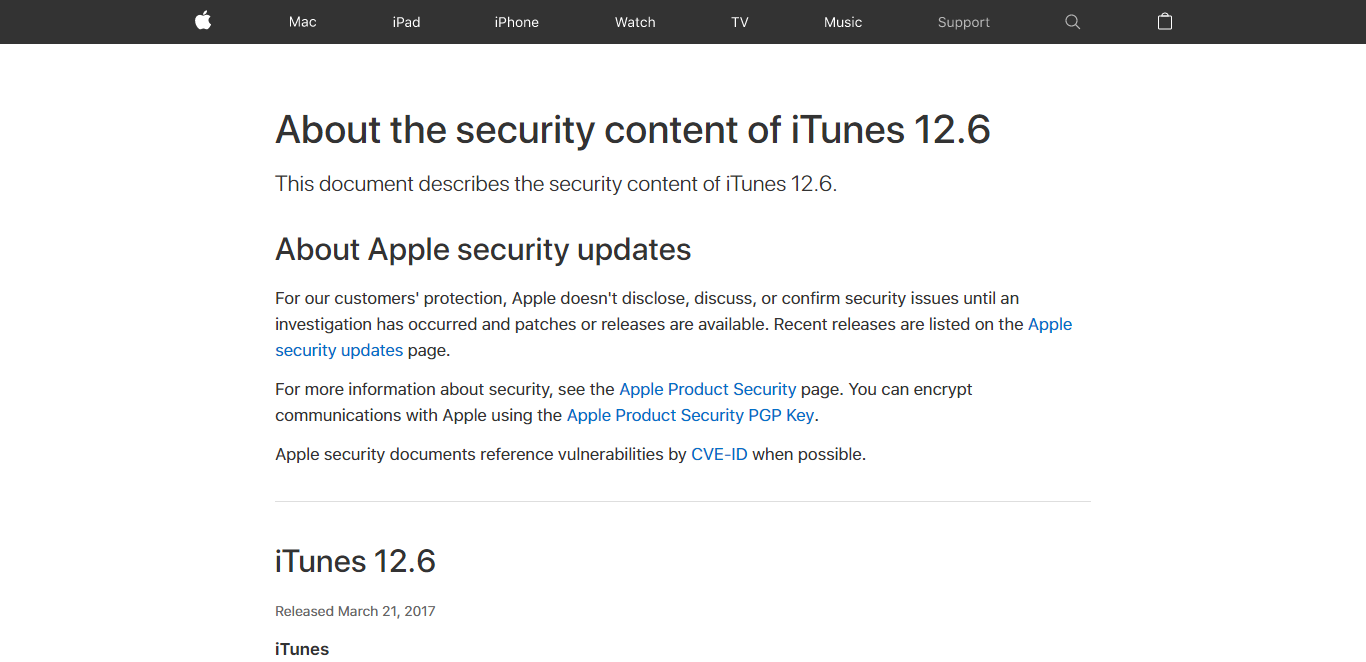
Task: Click the page title heading
Action: click(633, 130)
